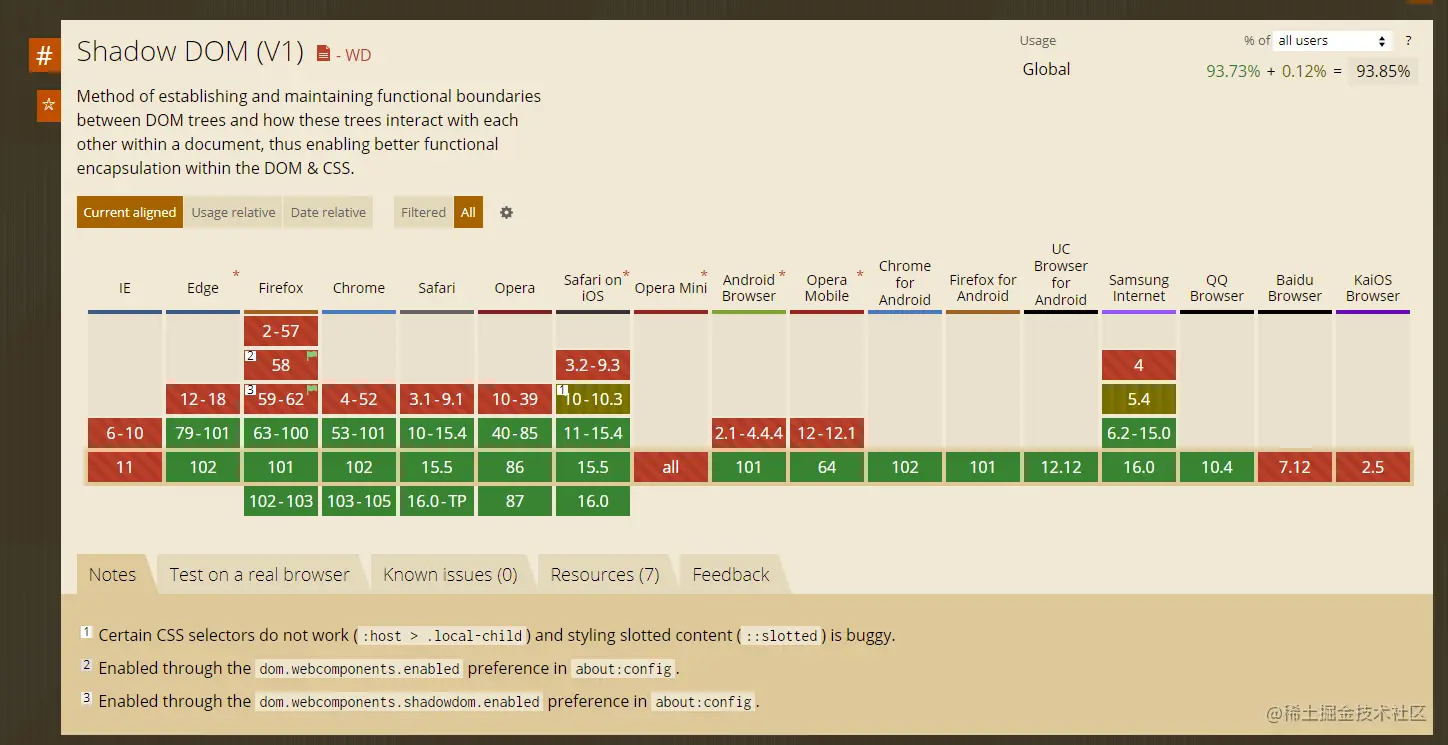This screenshot has height=745, width=1448.
Task: Star this feature with the star icon
Action: point(48,105)
